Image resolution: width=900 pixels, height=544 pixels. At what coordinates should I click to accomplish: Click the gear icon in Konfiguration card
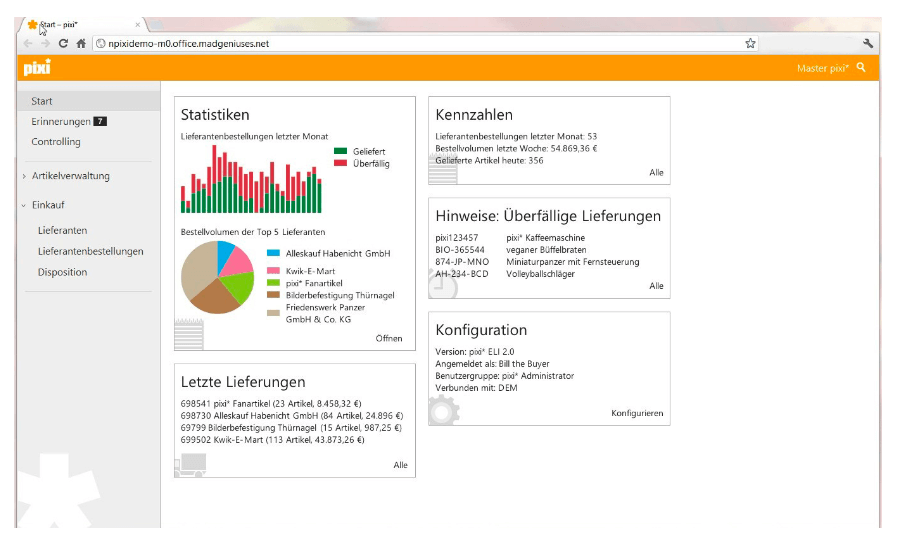[x=444, y=410]
